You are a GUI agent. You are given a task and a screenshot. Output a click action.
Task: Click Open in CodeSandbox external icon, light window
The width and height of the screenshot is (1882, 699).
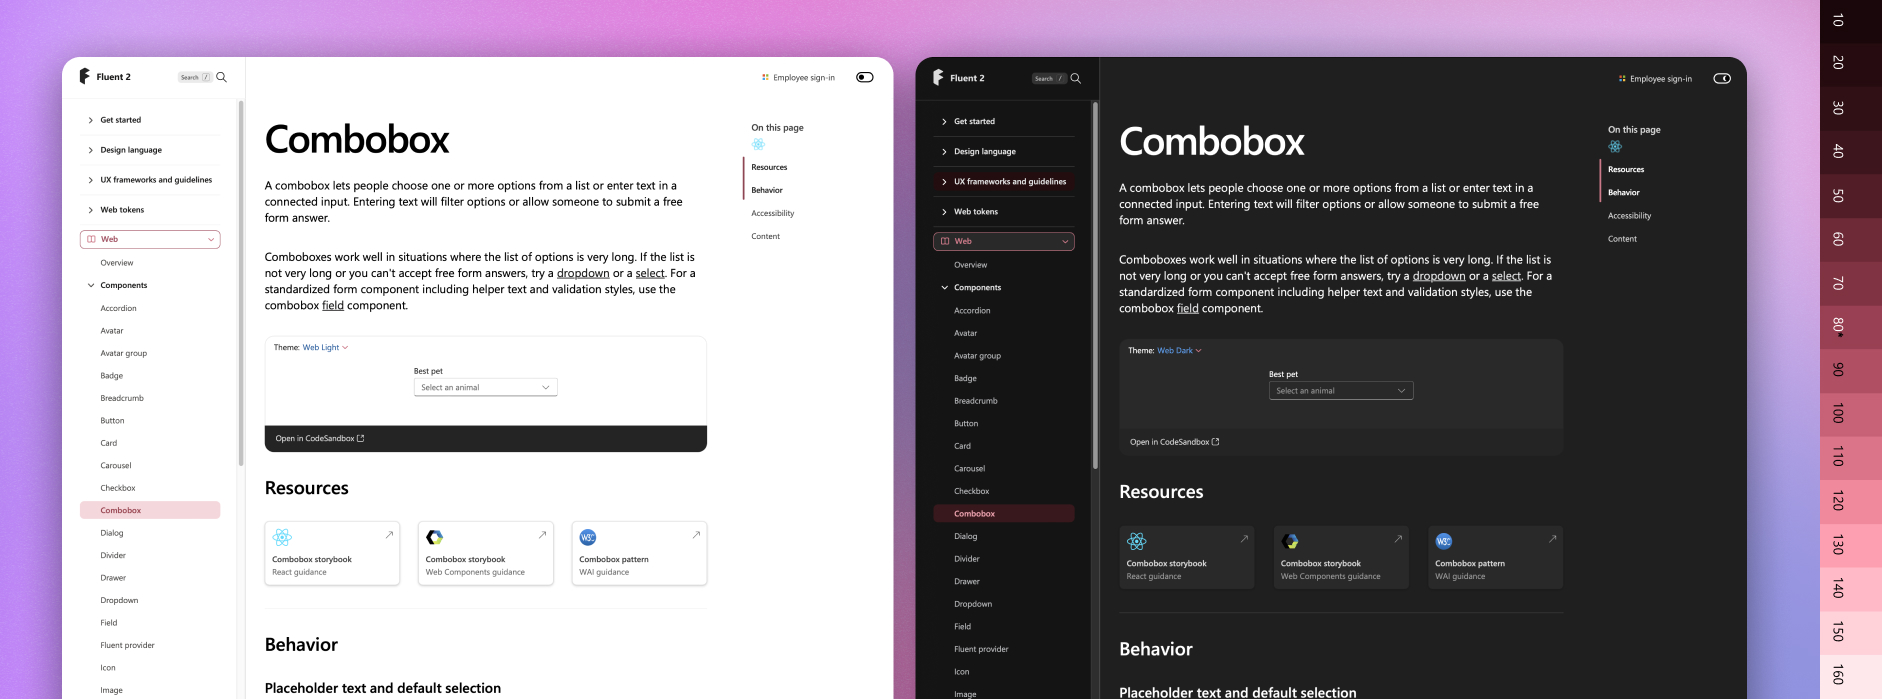click(361, 438)
